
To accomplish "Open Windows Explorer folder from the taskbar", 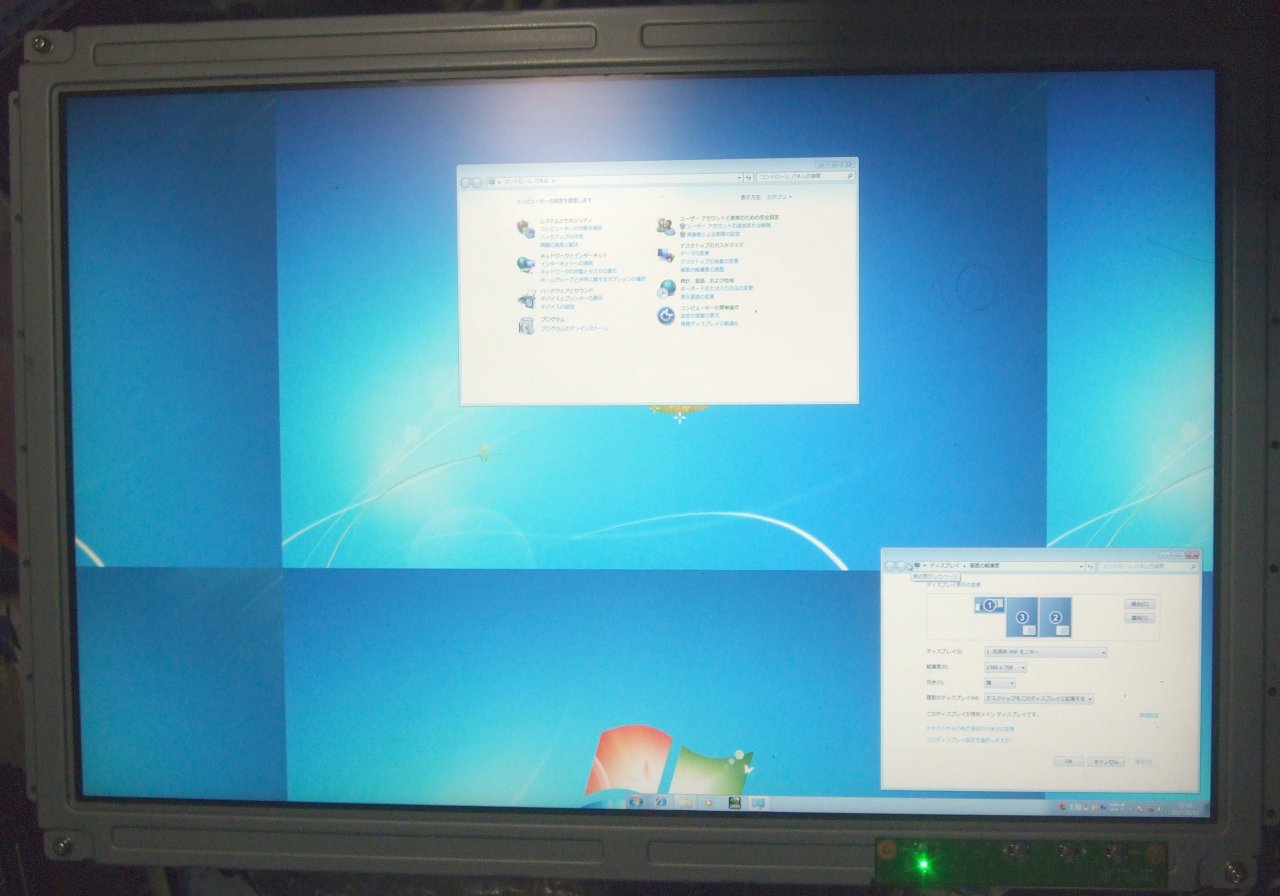I will click(685, 802).
